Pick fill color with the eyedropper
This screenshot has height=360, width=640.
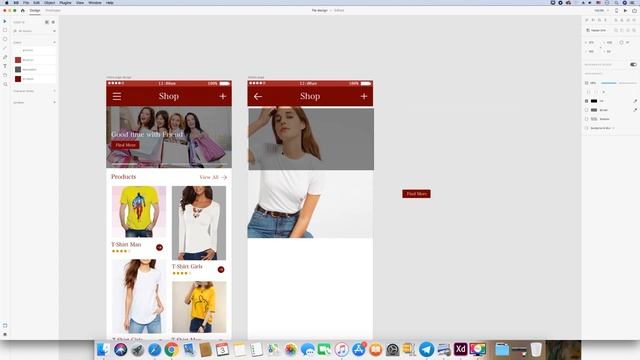coord(635,101)
